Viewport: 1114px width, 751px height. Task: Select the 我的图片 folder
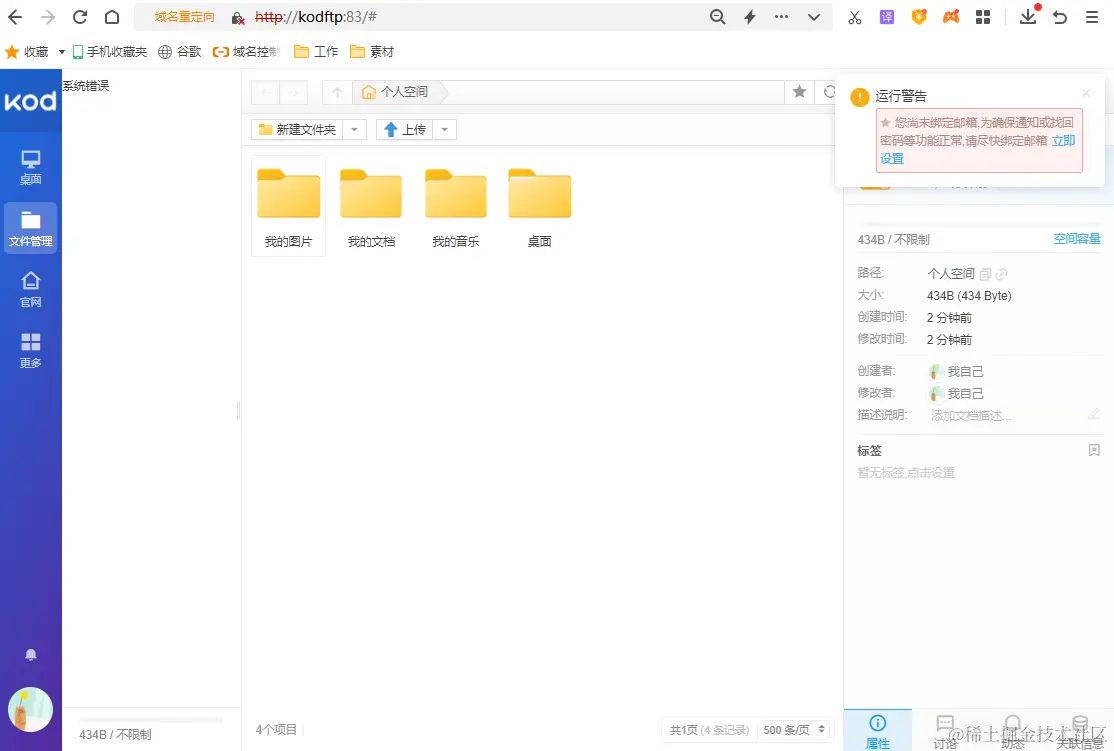(288, 206)
